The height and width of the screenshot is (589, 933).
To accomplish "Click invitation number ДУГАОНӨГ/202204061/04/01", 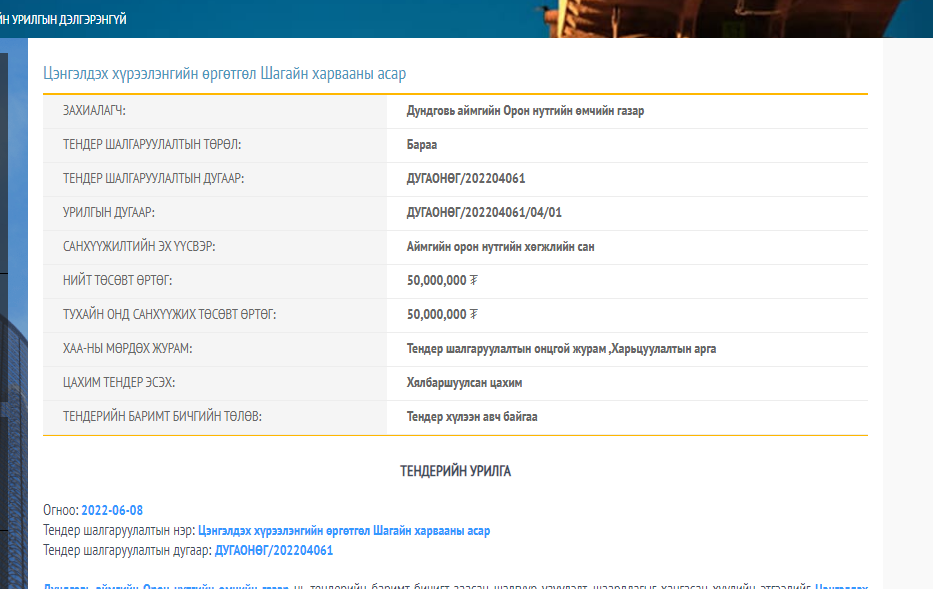I will tap(491, 213).
